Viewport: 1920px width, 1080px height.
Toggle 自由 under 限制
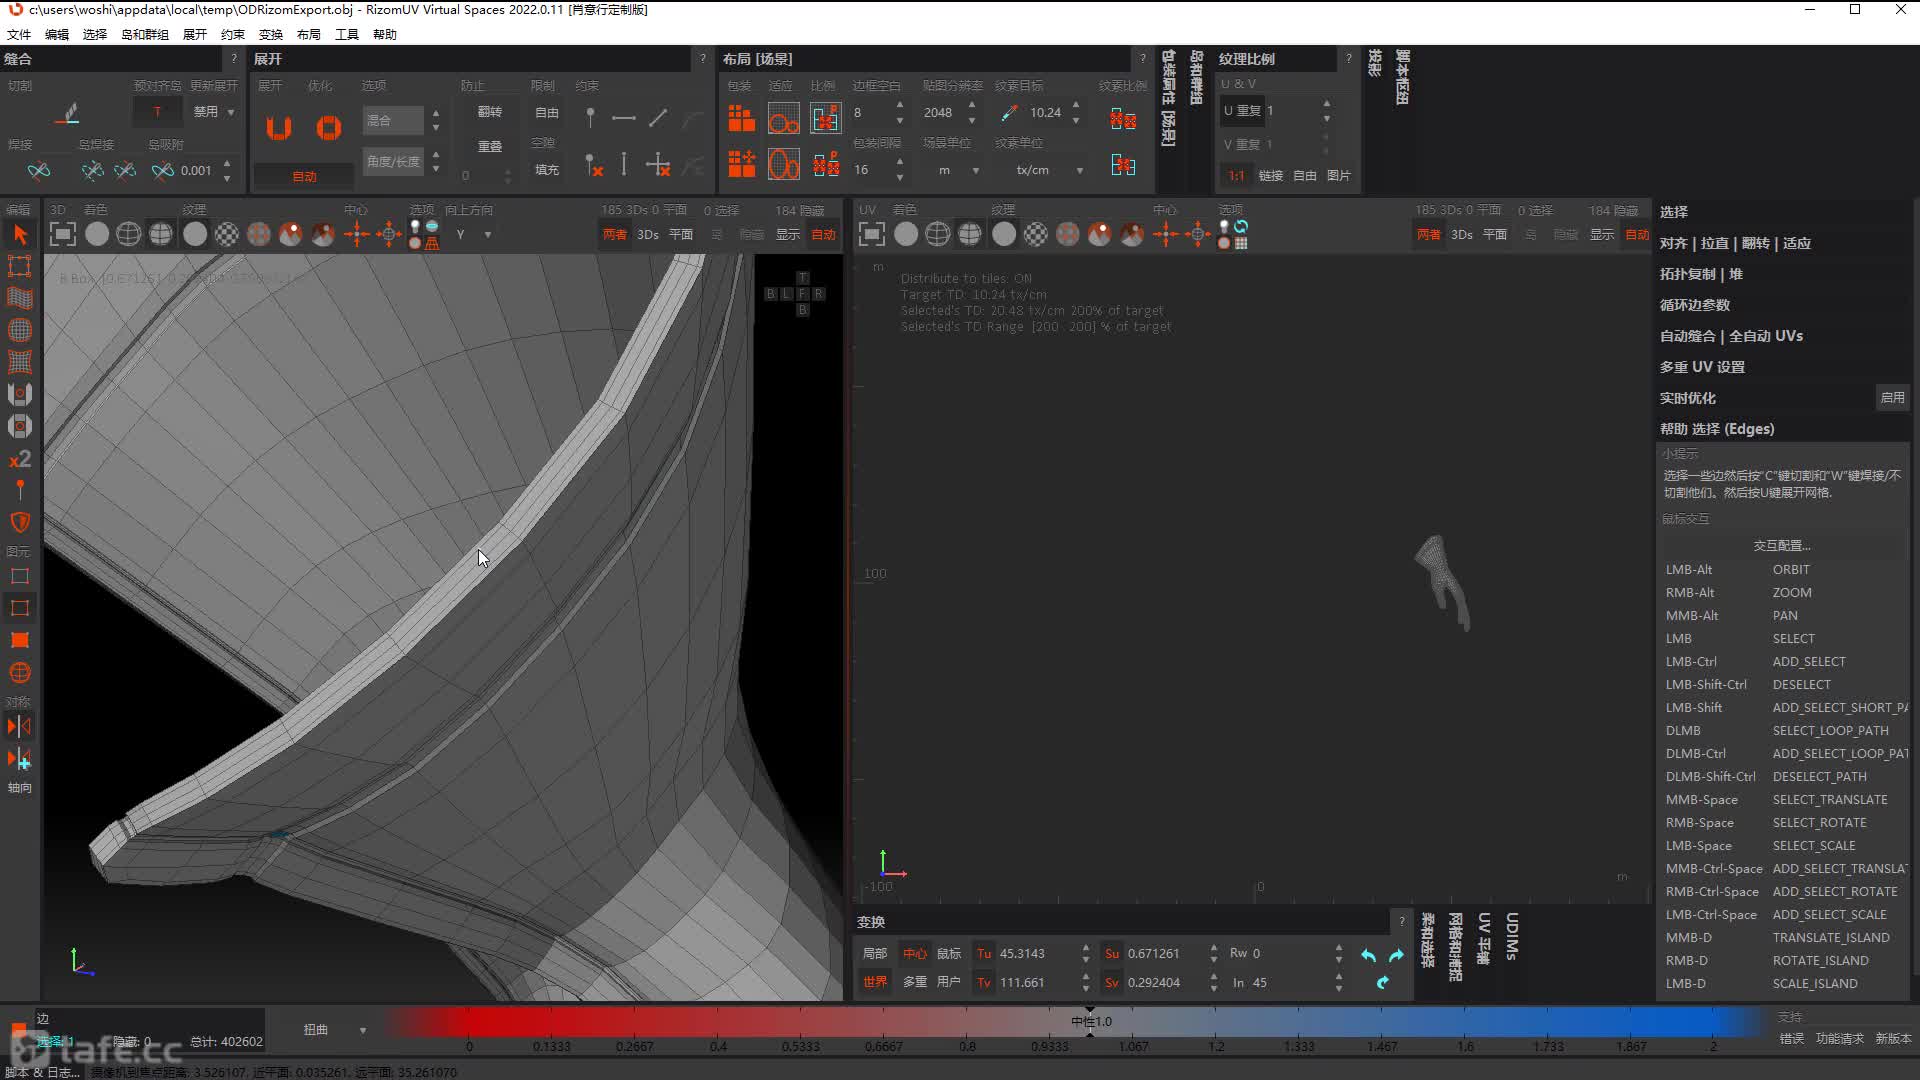point(547,113)
